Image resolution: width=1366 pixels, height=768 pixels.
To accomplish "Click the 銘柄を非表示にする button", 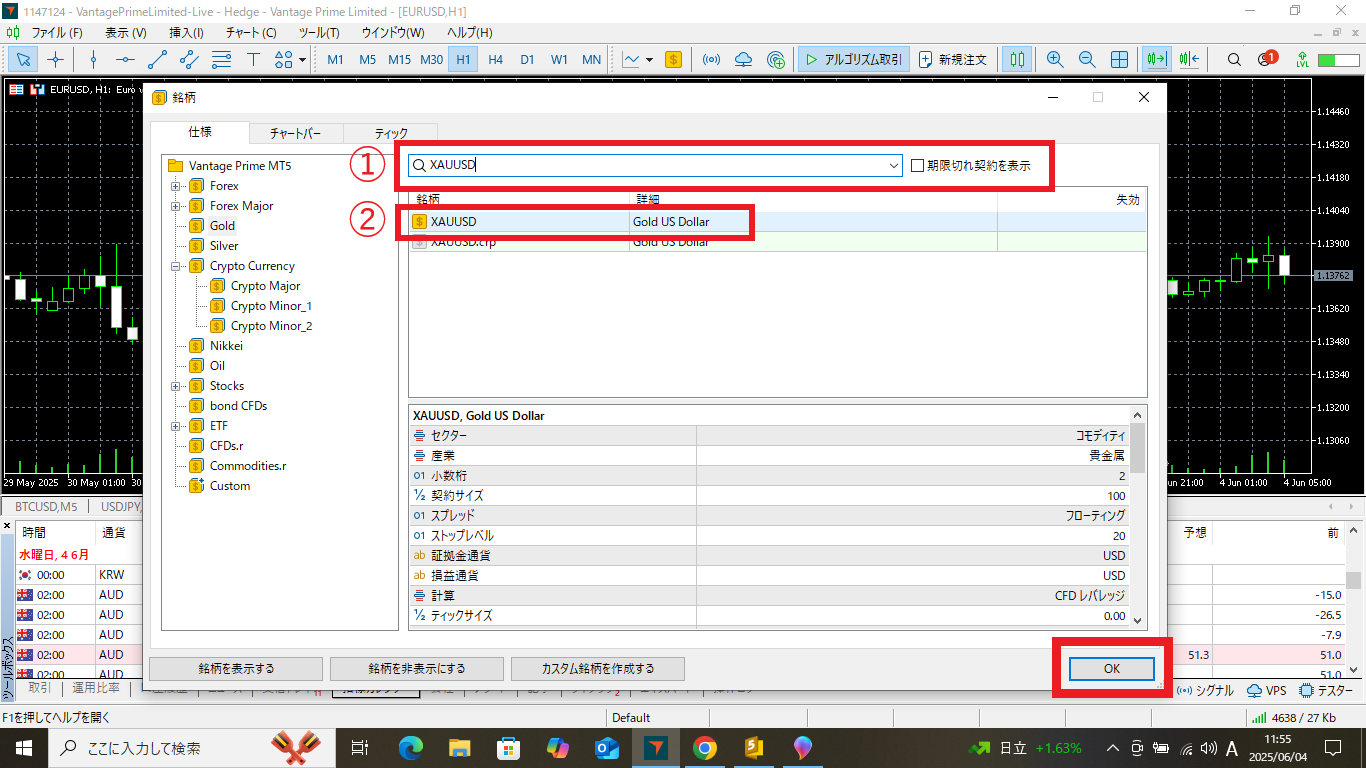I will click(x=416, y=668).
